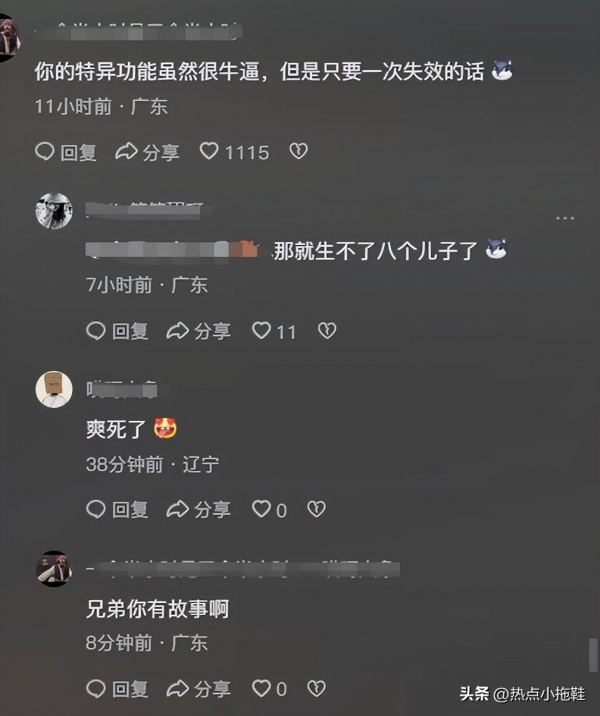Reply to the 爽死了 comment

(x=117, y=509)
